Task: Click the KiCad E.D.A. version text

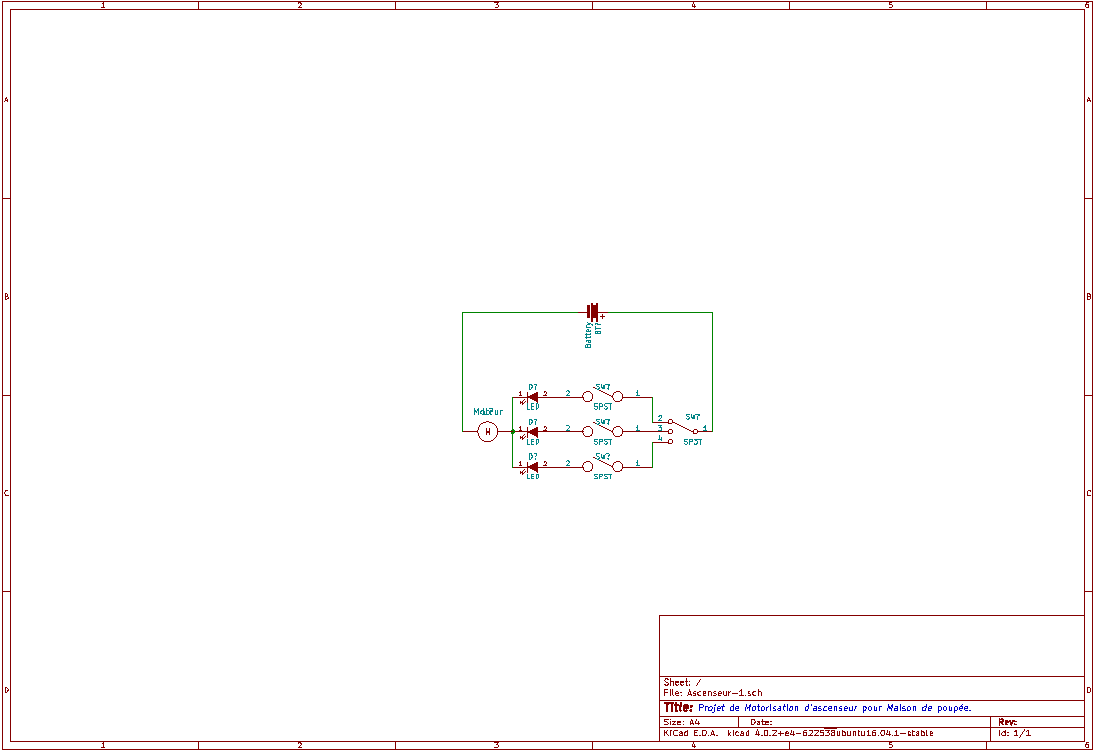Action: pos(798,734)
